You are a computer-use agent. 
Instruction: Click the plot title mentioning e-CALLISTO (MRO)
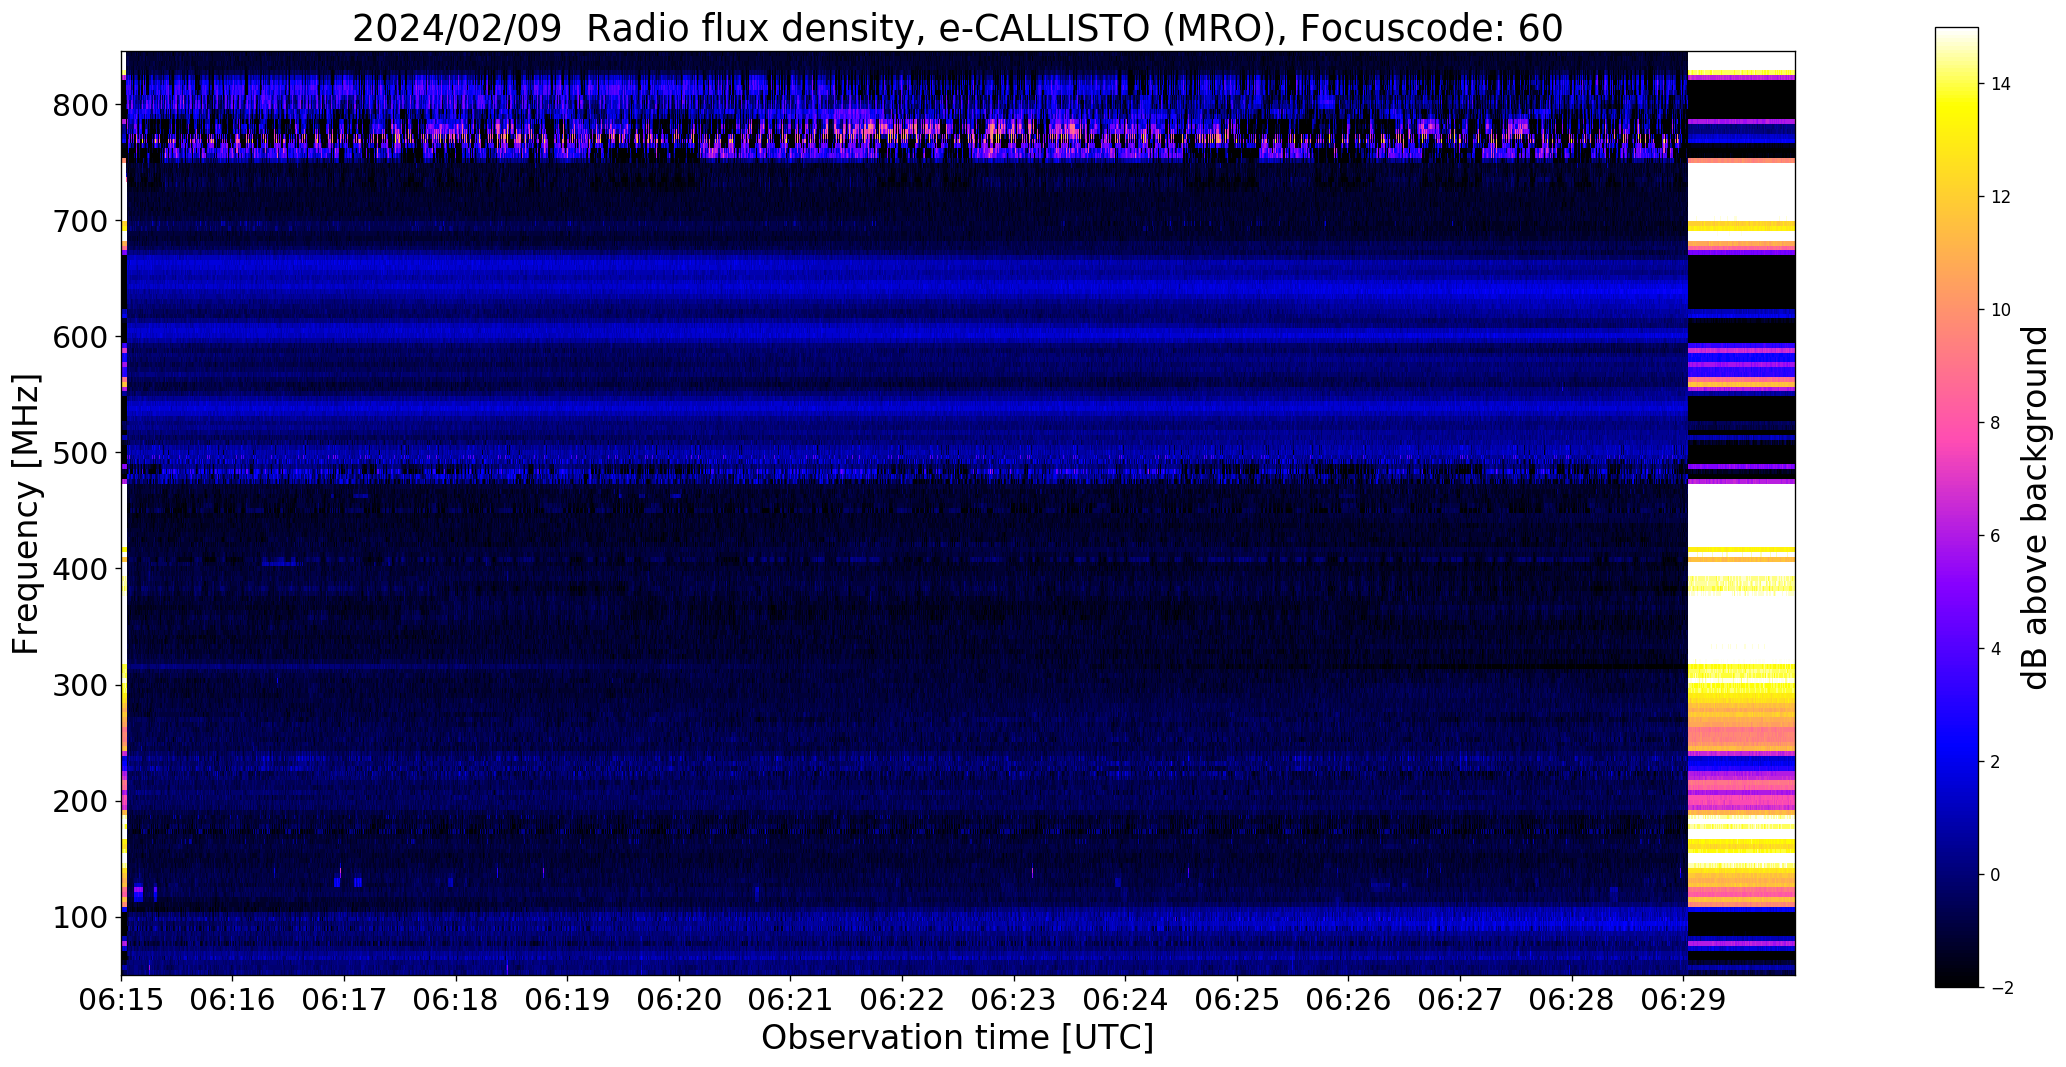[957, 29]
